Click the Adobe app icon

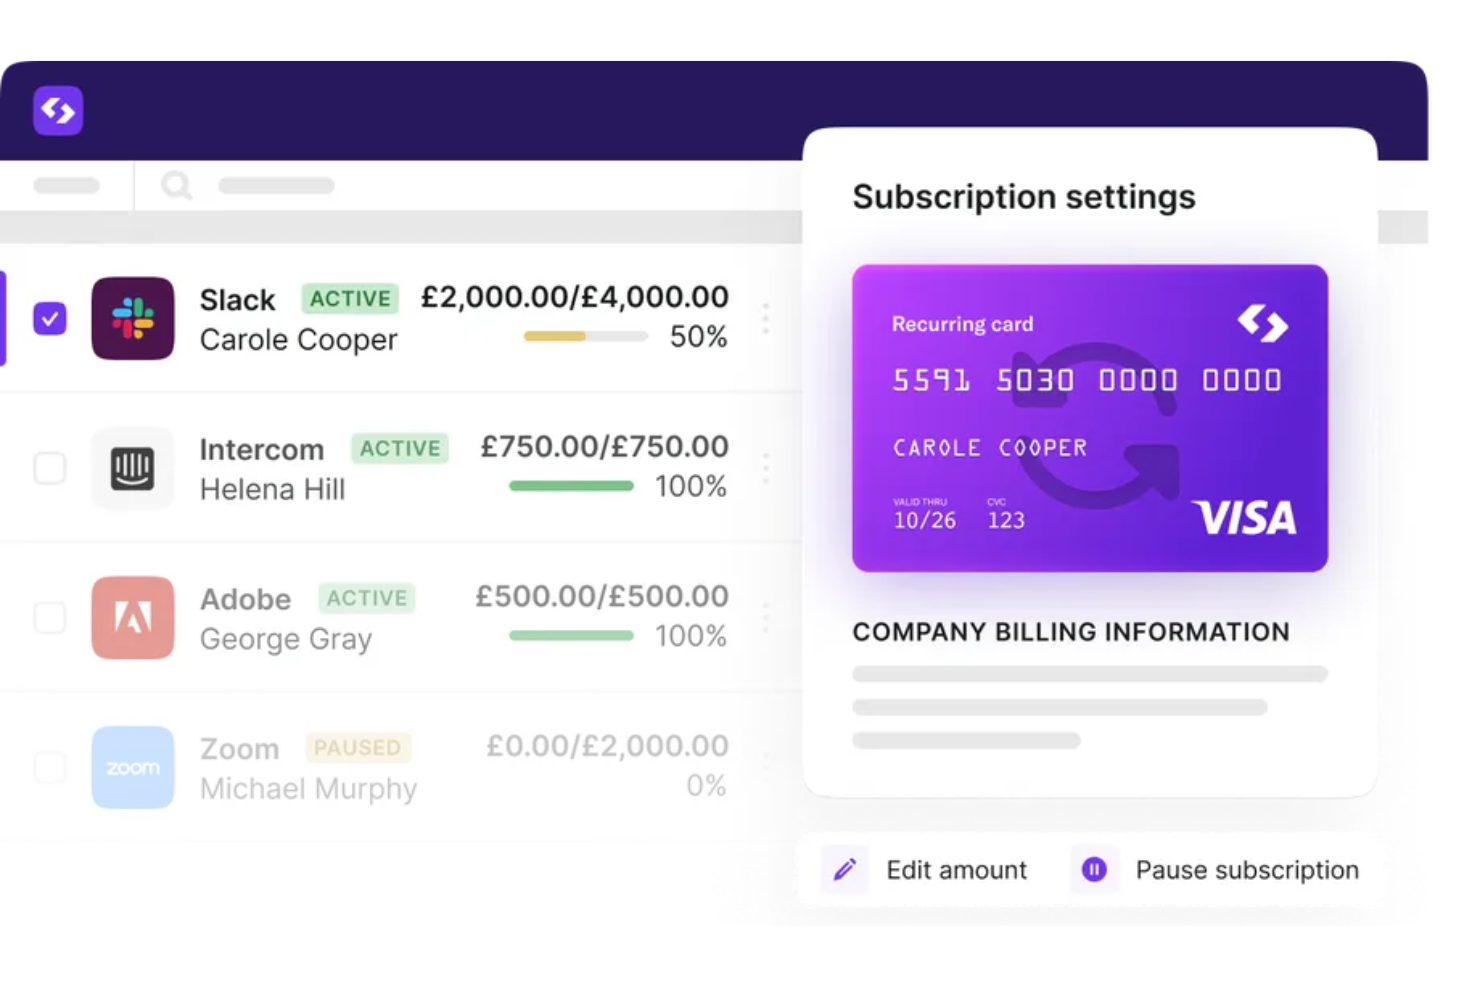pyautogui.click(x=132, y=618)
